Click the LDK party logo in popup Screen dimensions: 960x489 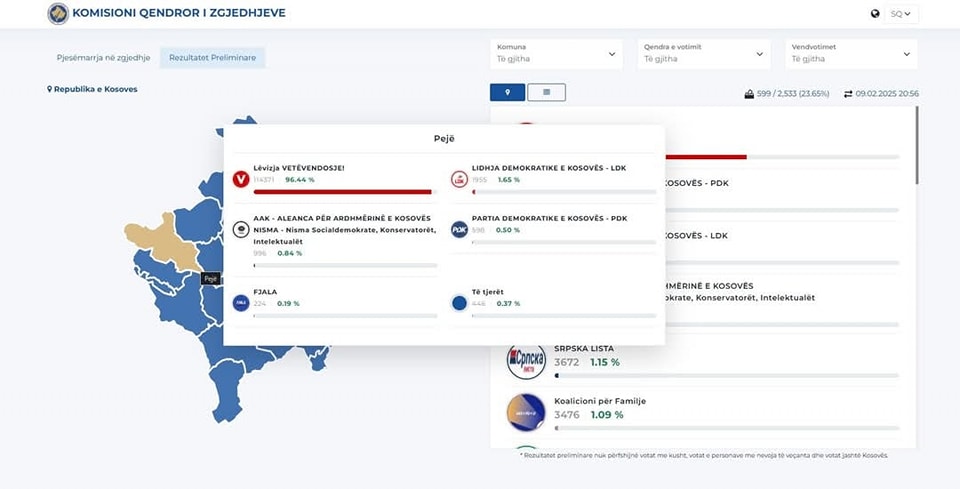(x=459, y=179)
